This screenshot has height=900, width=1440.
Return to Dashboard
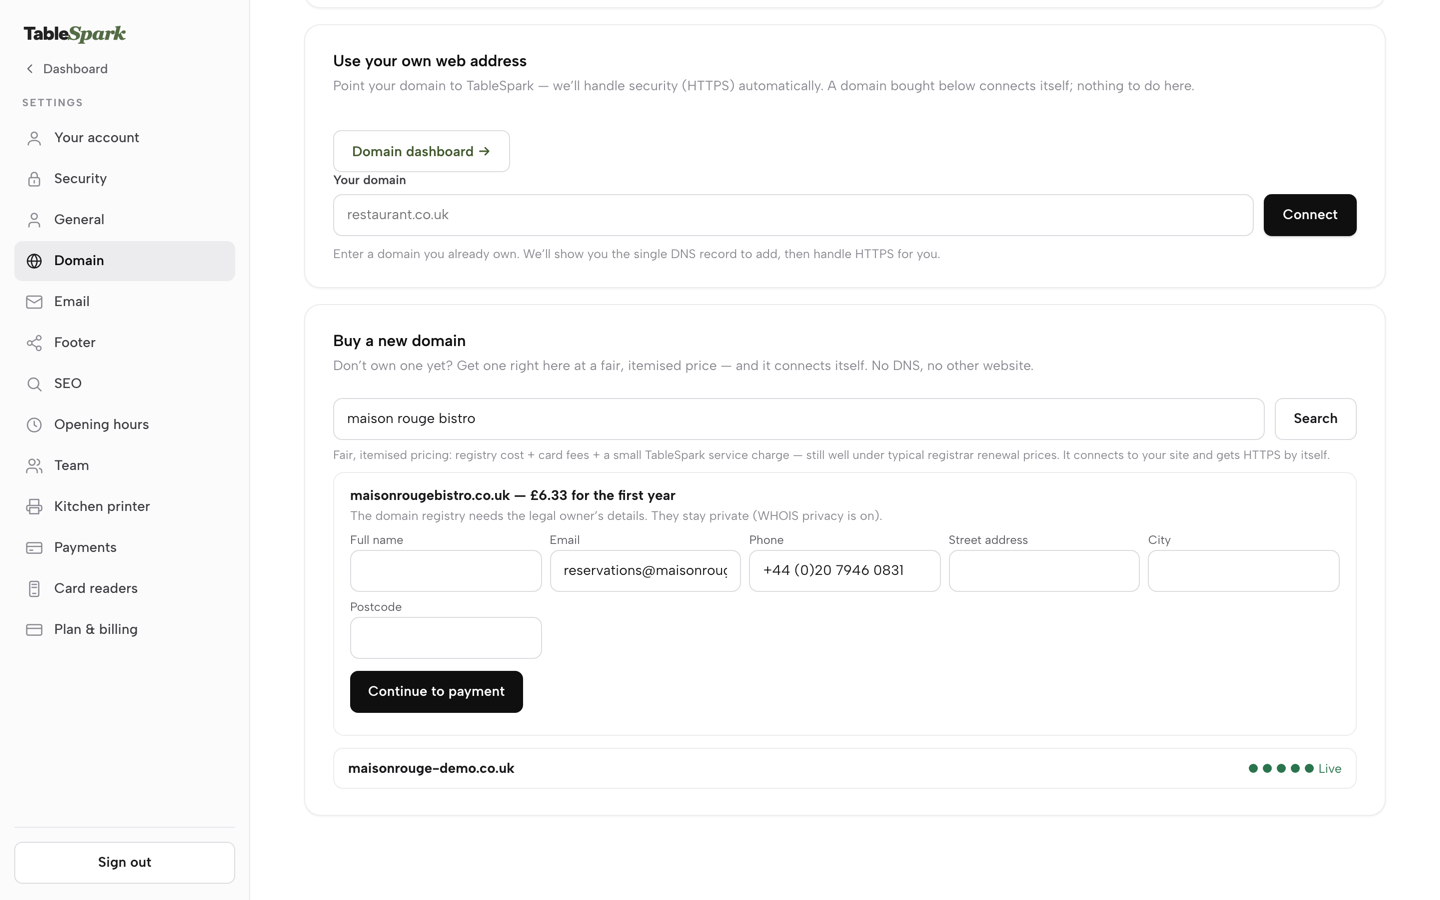pyautogui.click(x=66, y=69)
